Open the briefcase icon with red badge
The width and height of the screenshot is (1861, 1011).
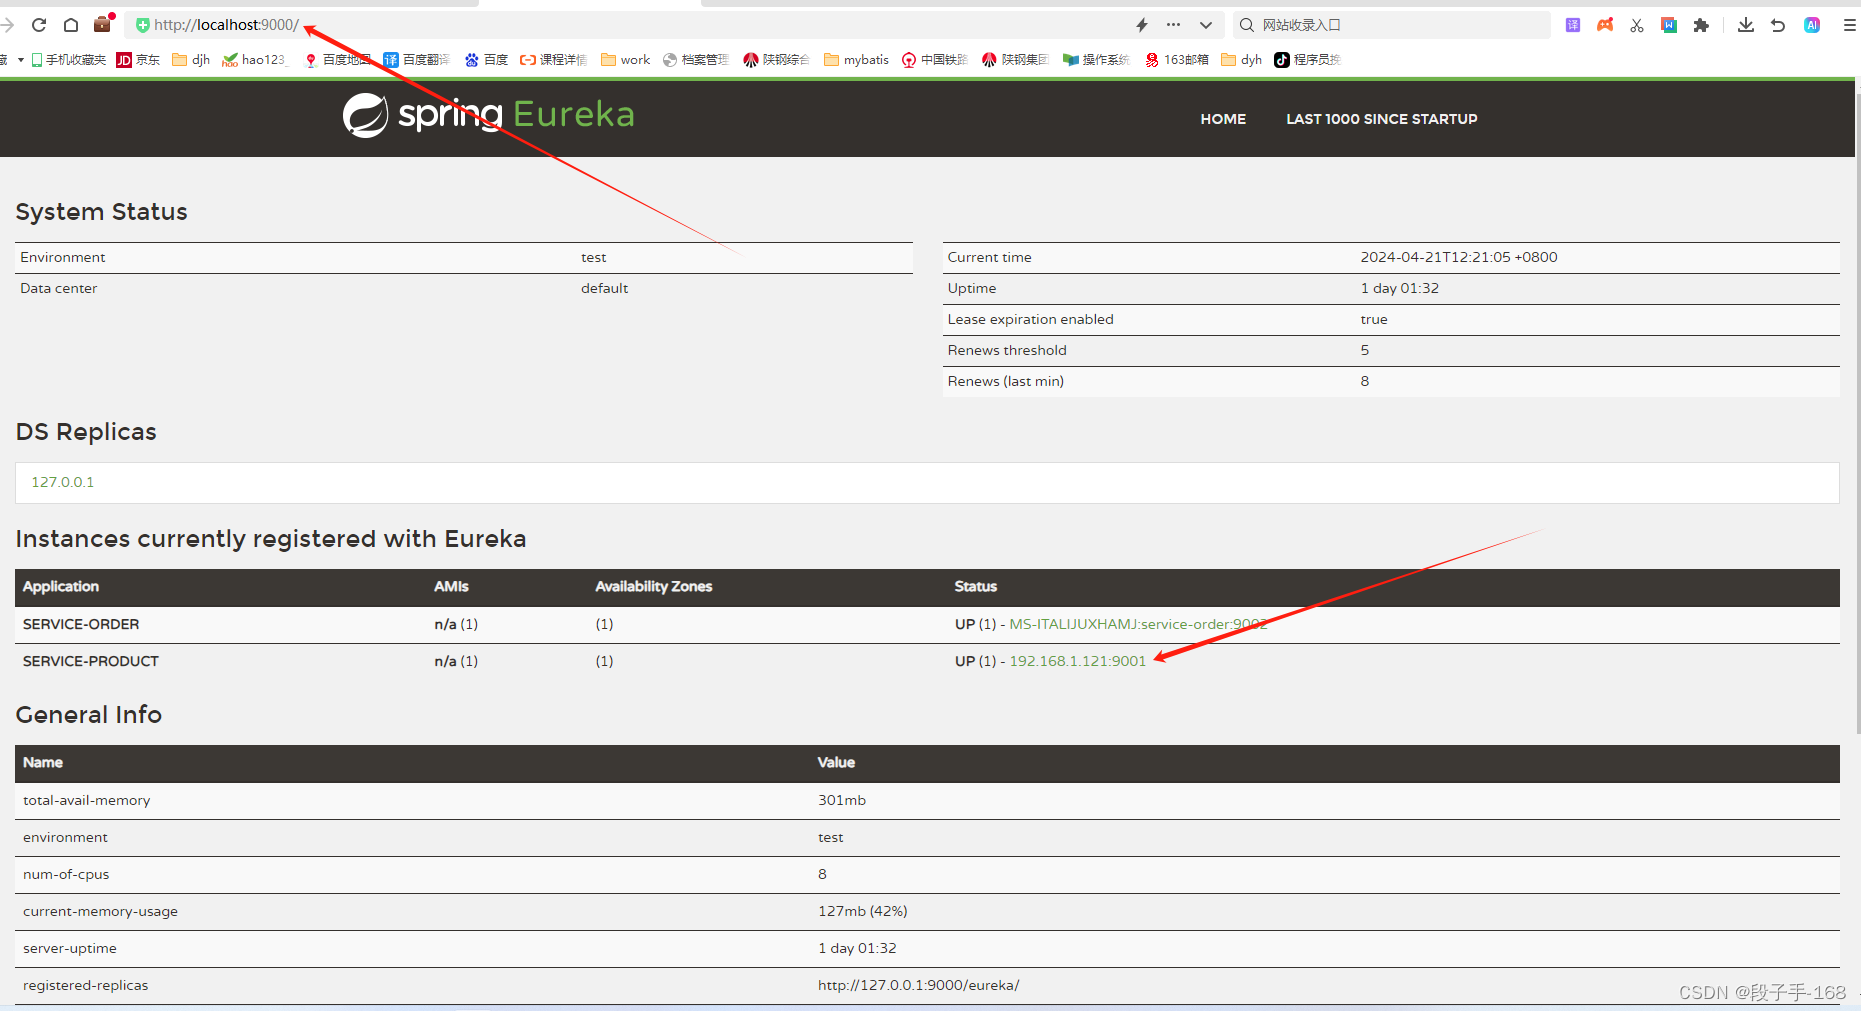click(103, 24)
